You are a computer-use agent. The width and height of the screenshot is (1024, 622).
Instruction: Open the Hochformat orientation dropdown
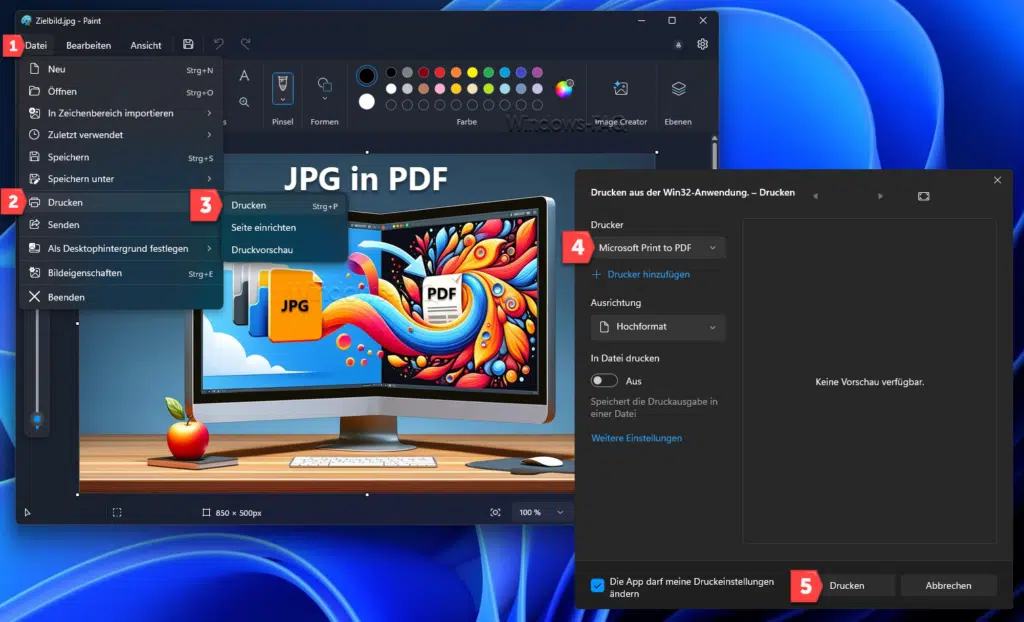tap(658, 327)
